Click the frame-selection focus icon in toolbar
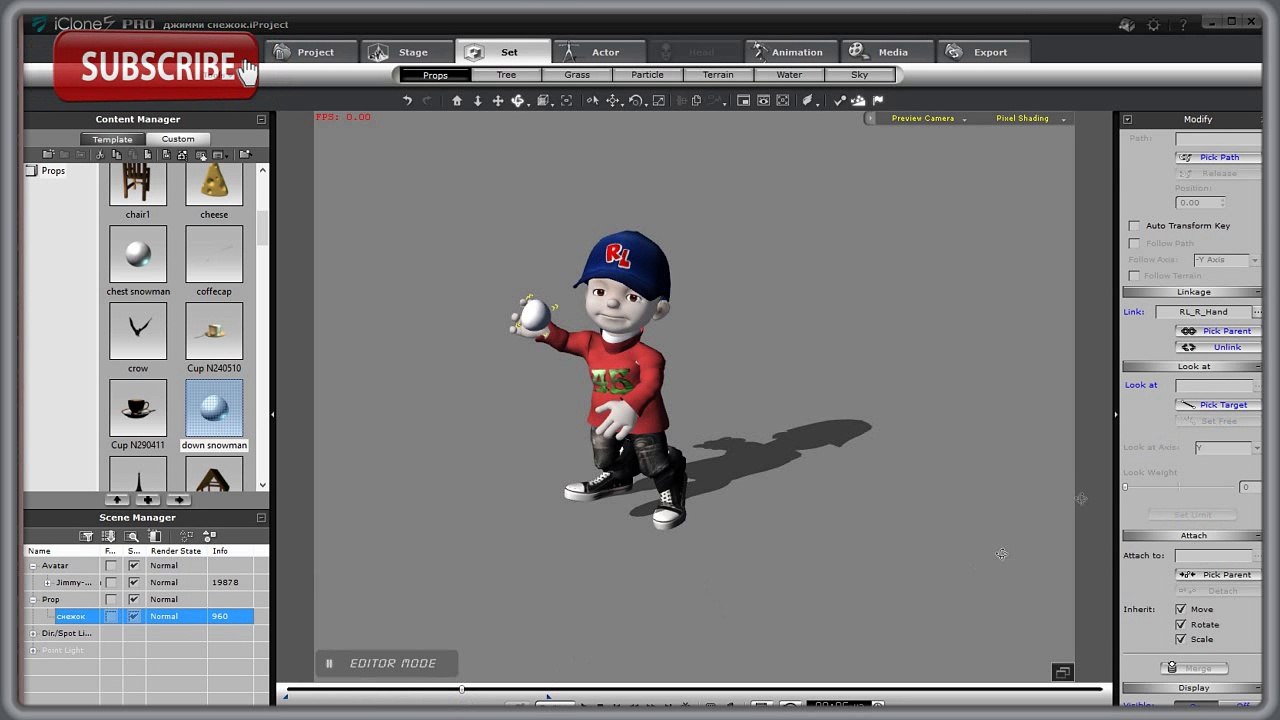The width and height of the screenshot is (1280, 720). click(566, 100)
